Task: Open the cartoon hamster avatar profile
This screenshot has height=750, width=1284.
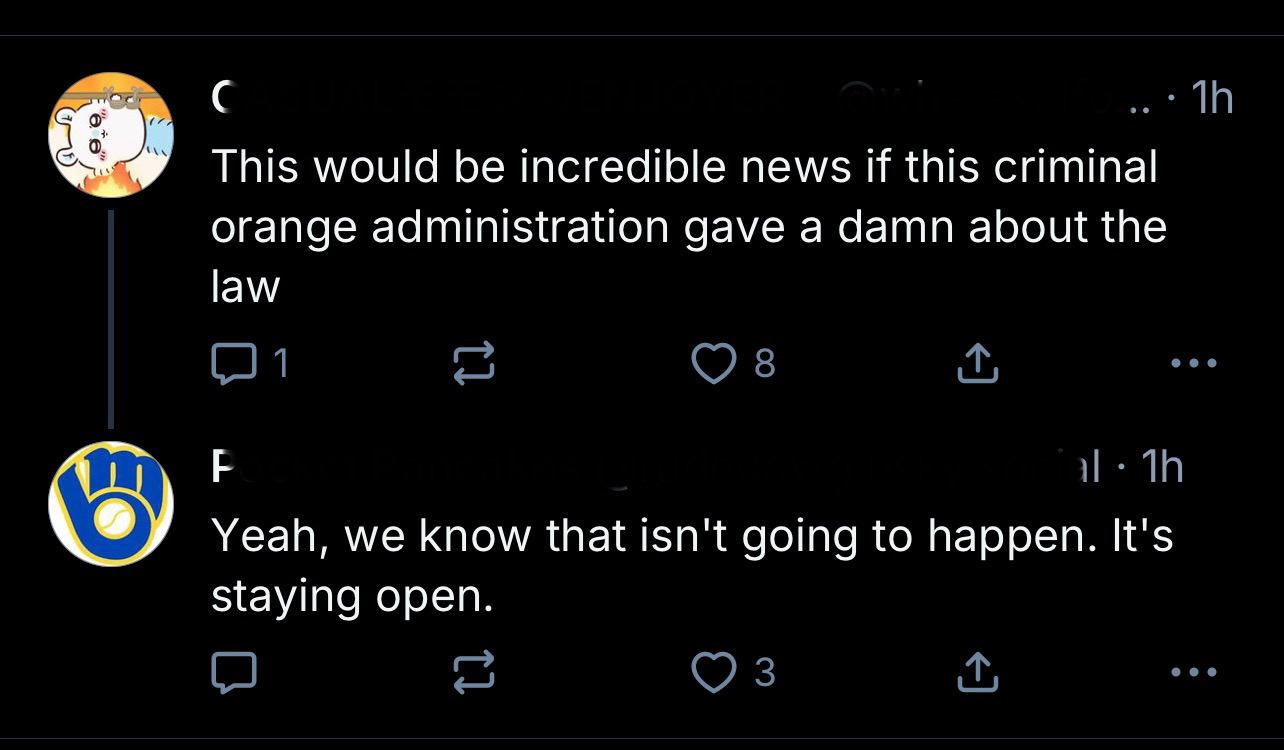Action: 111,134
